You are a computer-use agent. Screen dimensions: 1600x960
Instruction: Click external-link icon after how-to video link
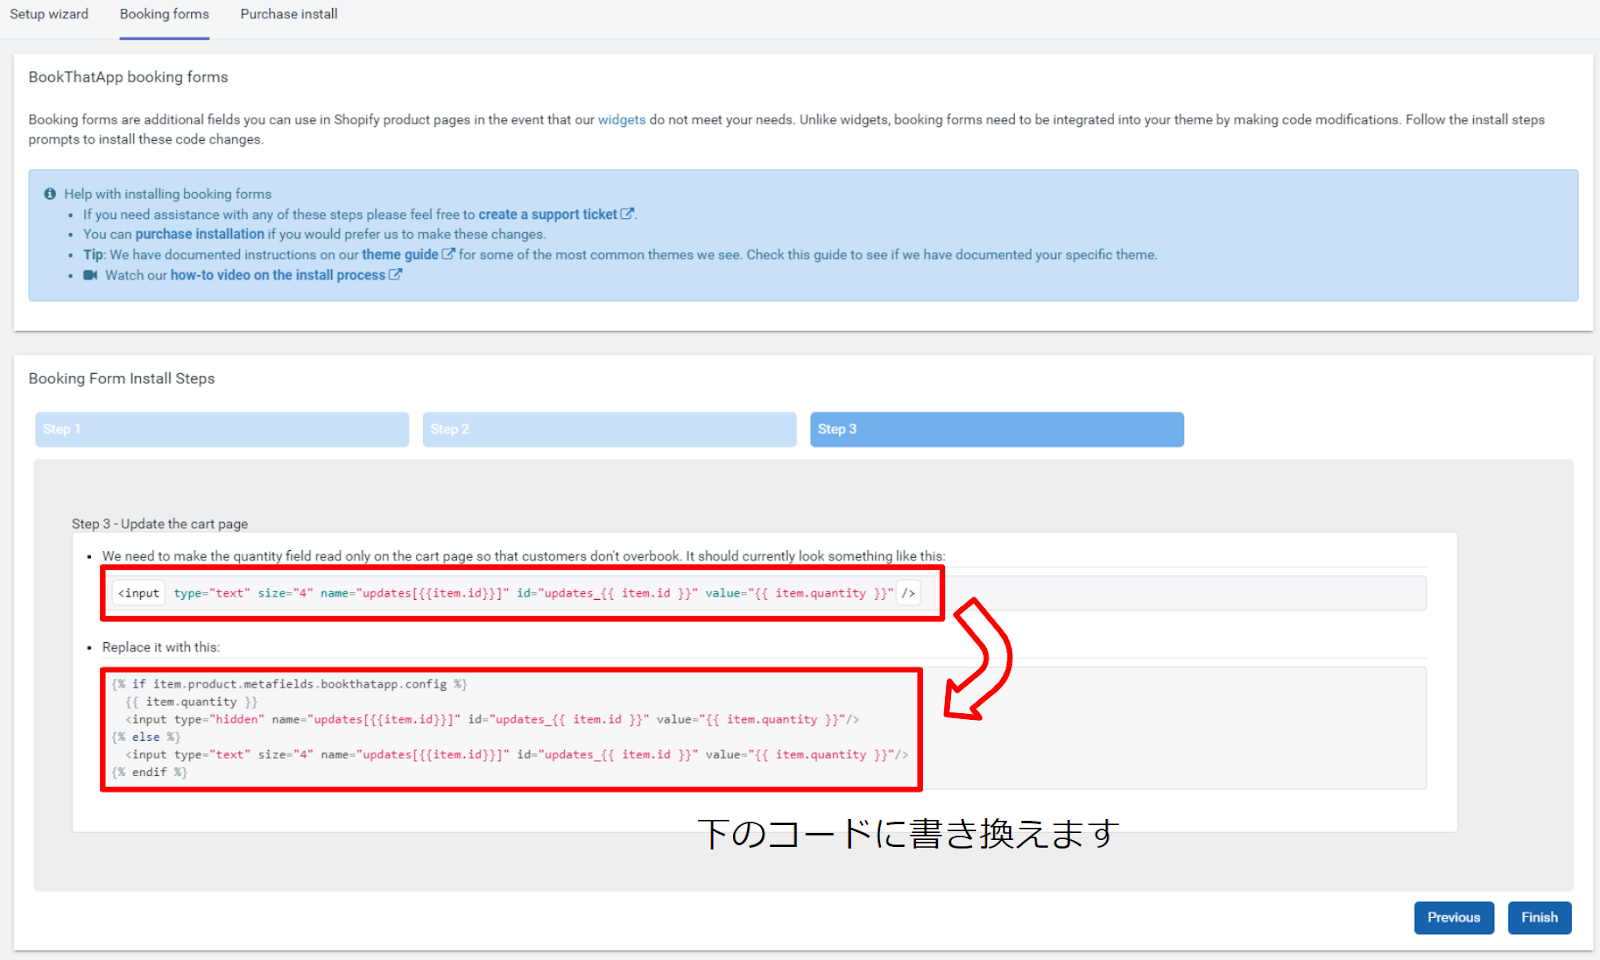click(x=395, y=275)
